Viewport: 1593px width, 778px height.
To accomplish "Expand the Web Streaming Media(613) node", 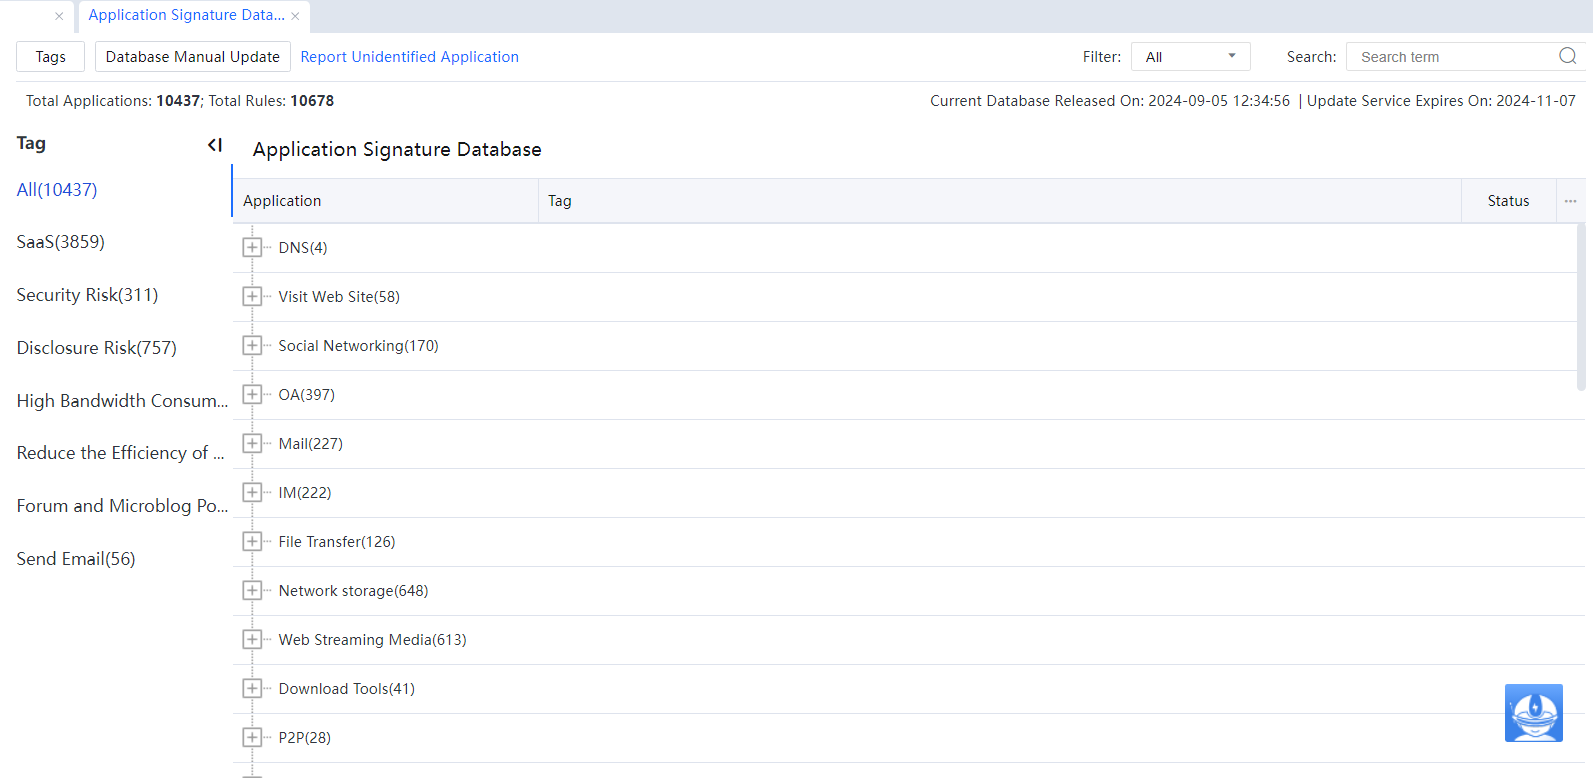I will [252, 640].
